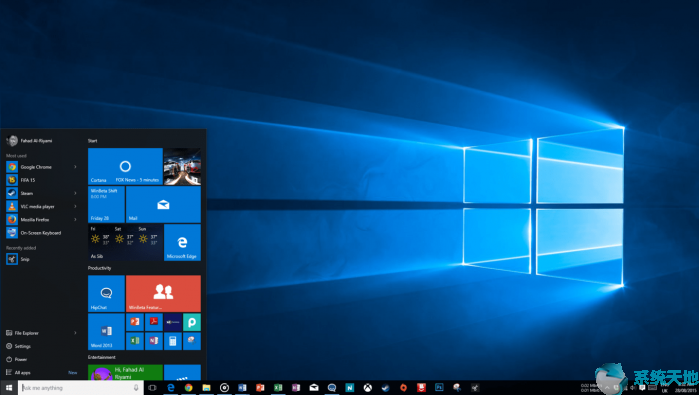Open Mozilla Firefox from Start menu
The image size is (700, 395).
click(41, 220)
